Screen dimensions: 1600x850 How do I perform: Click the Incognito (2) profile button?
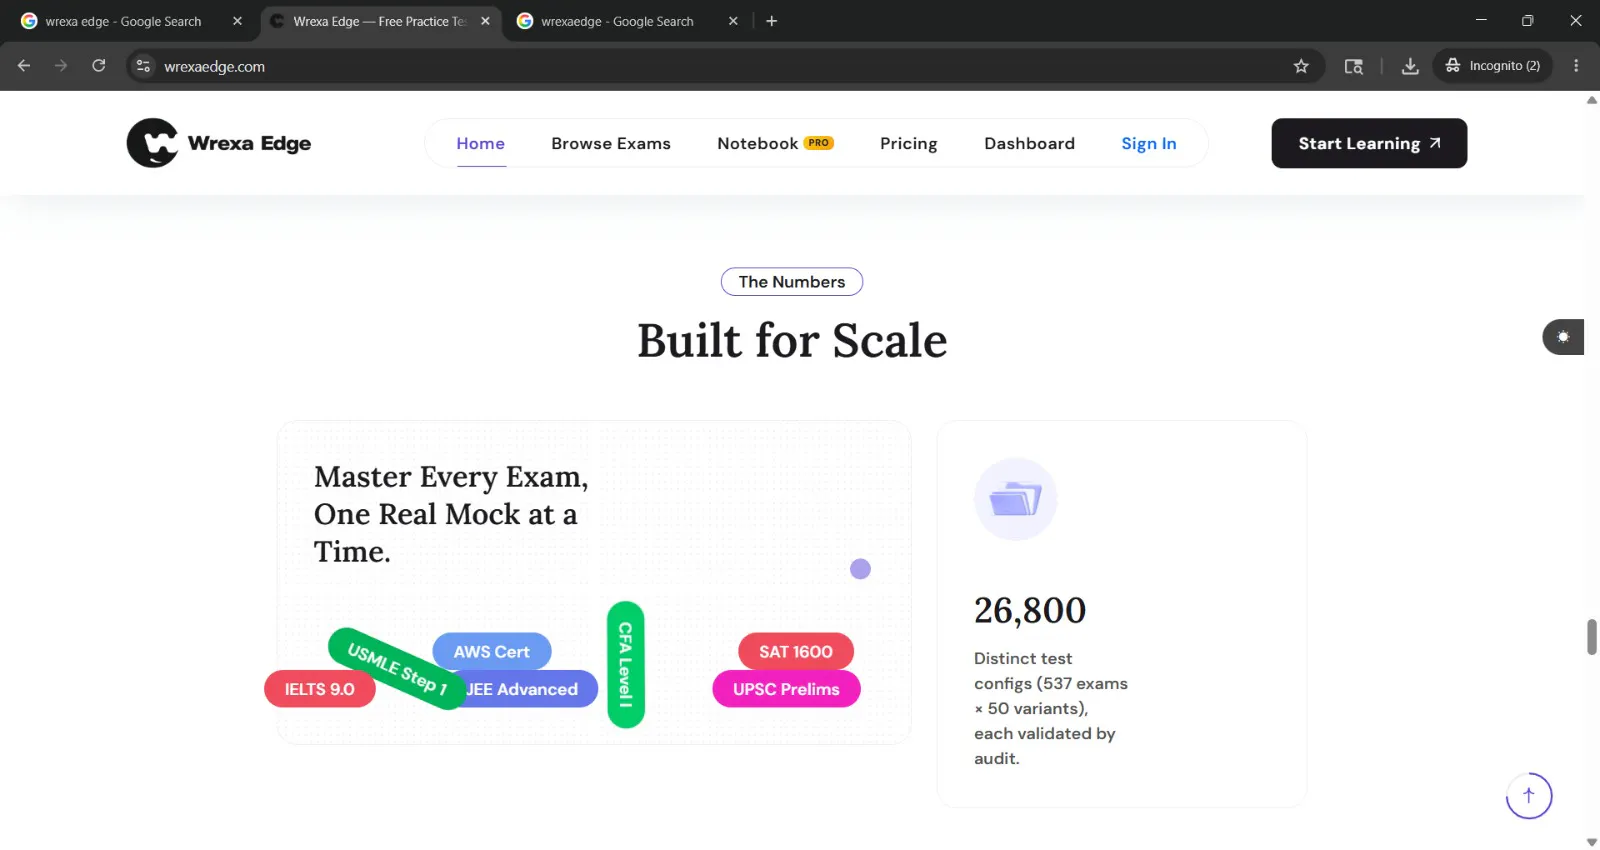click(x=1493, y=66)
